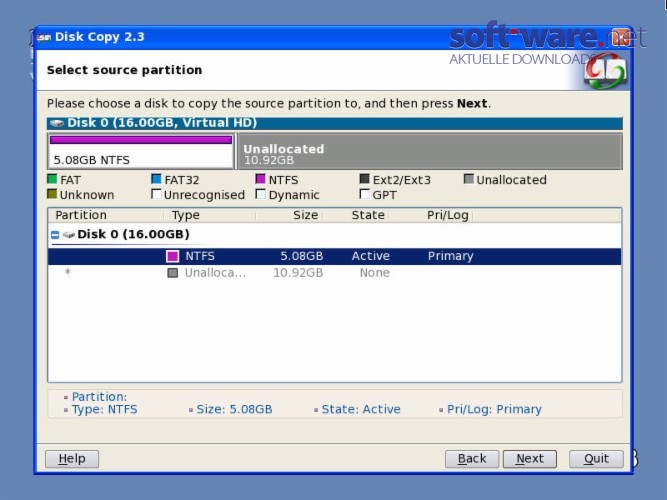Click the Disk Copy title bar icon
Screen dimensions: 667x500
coord(44,37)
